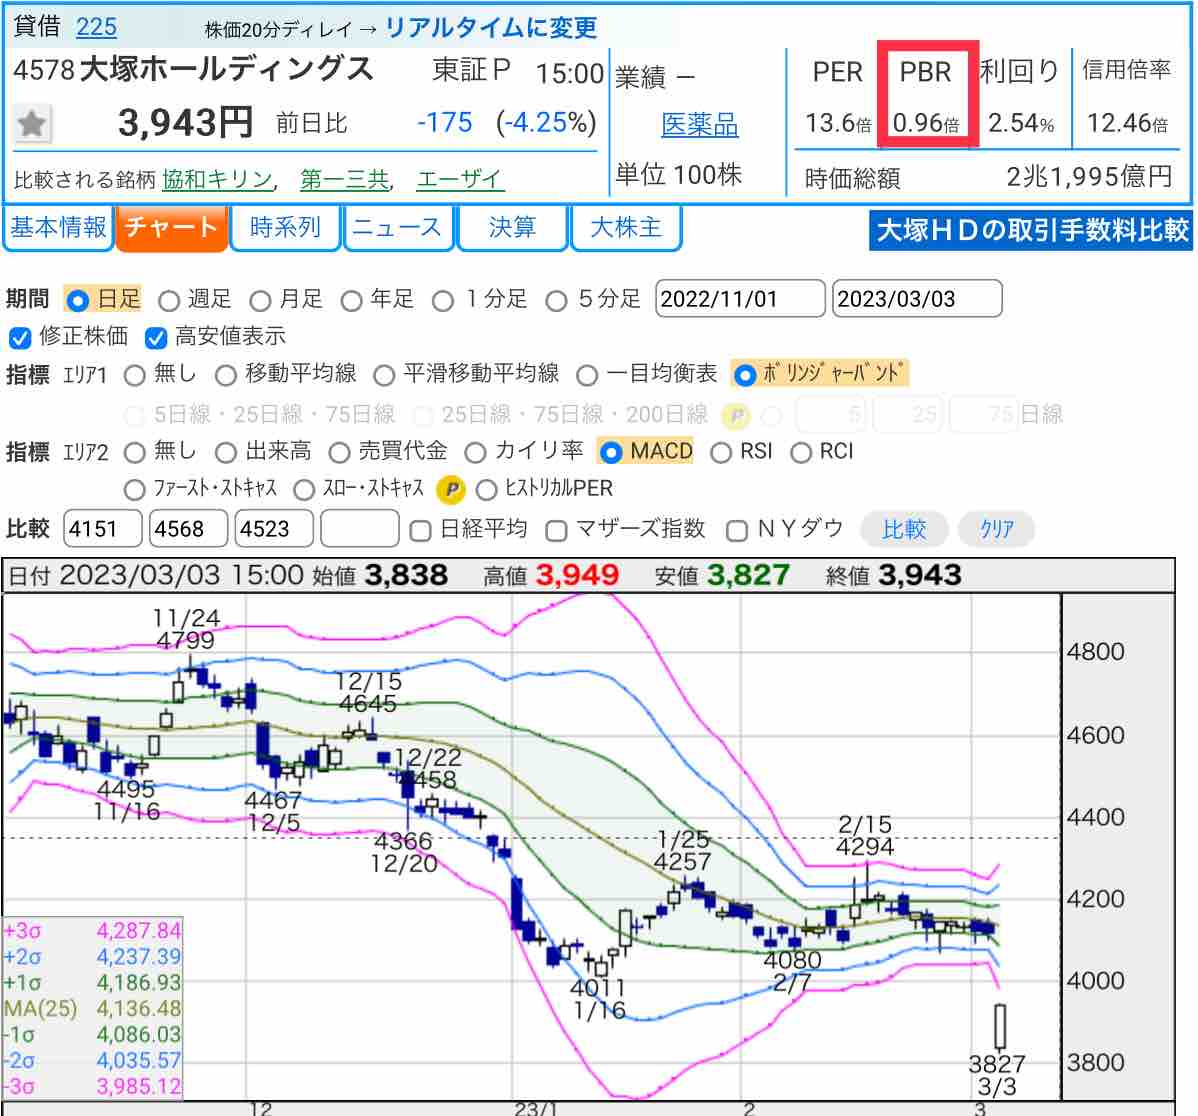
Task: Select the ボリンジャーバンド indicator radio
Action: 744,375
